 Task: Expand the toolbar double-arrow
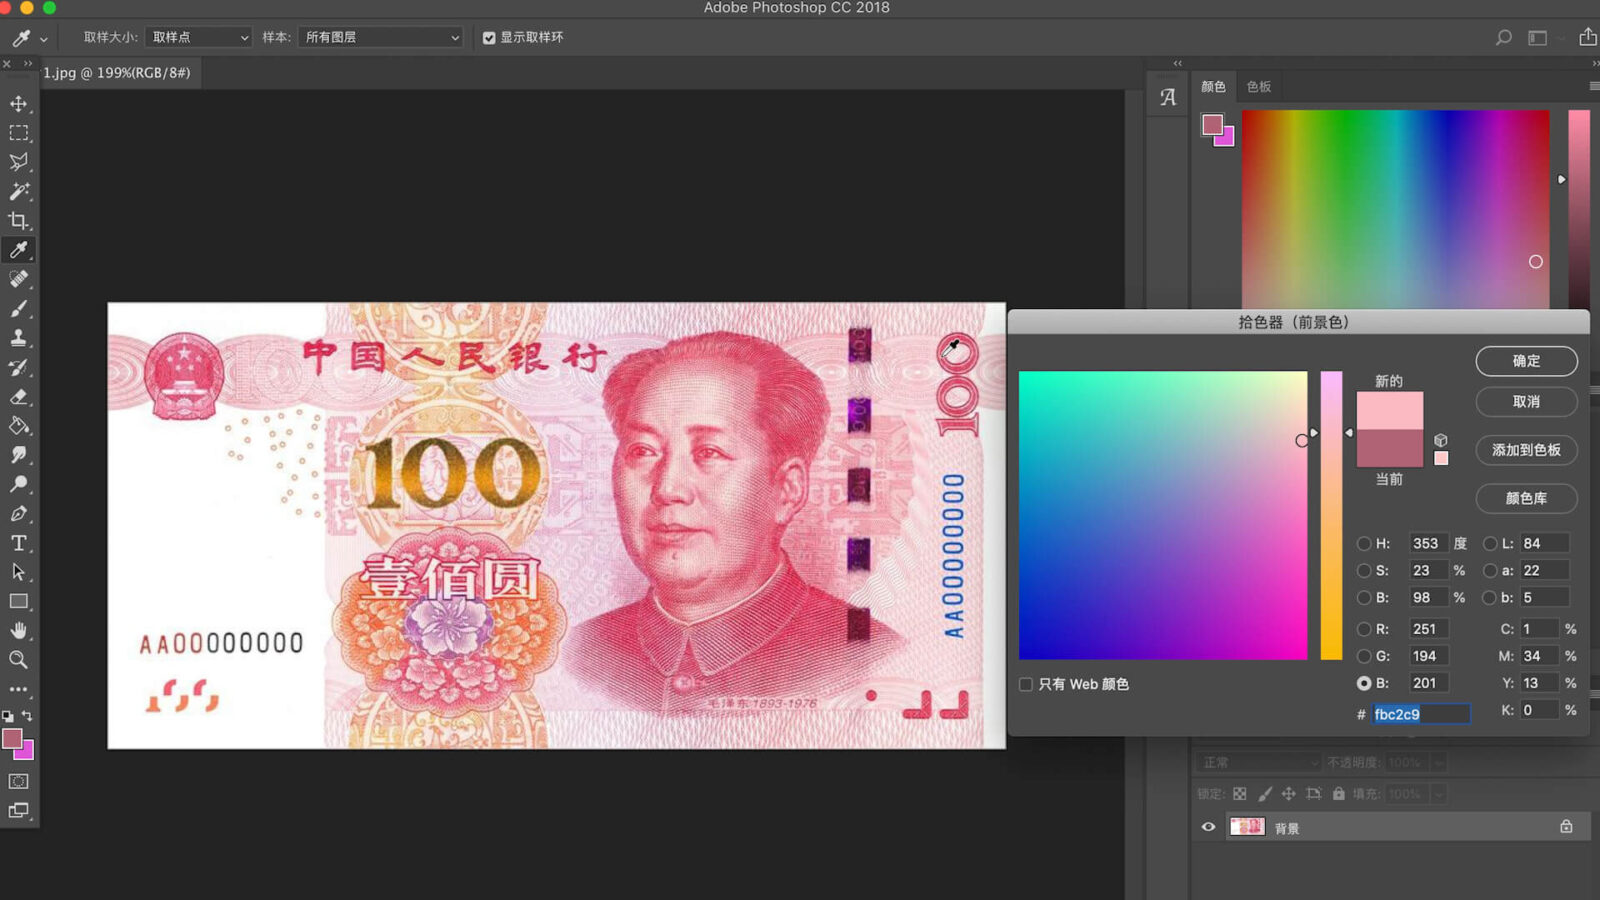click(x=28, y=63)
